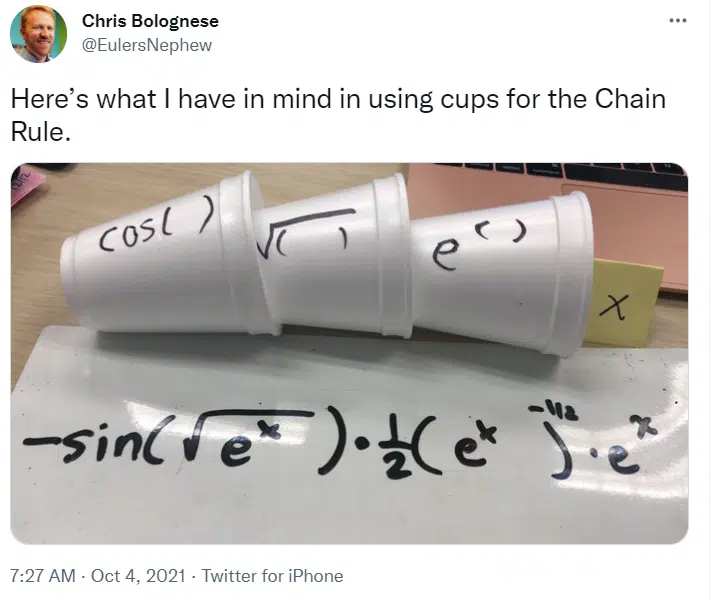The width and height of the screenshot is (711, 599).
Task: Click the pink sticky note in the photo corner
Action: click(26, 185)
